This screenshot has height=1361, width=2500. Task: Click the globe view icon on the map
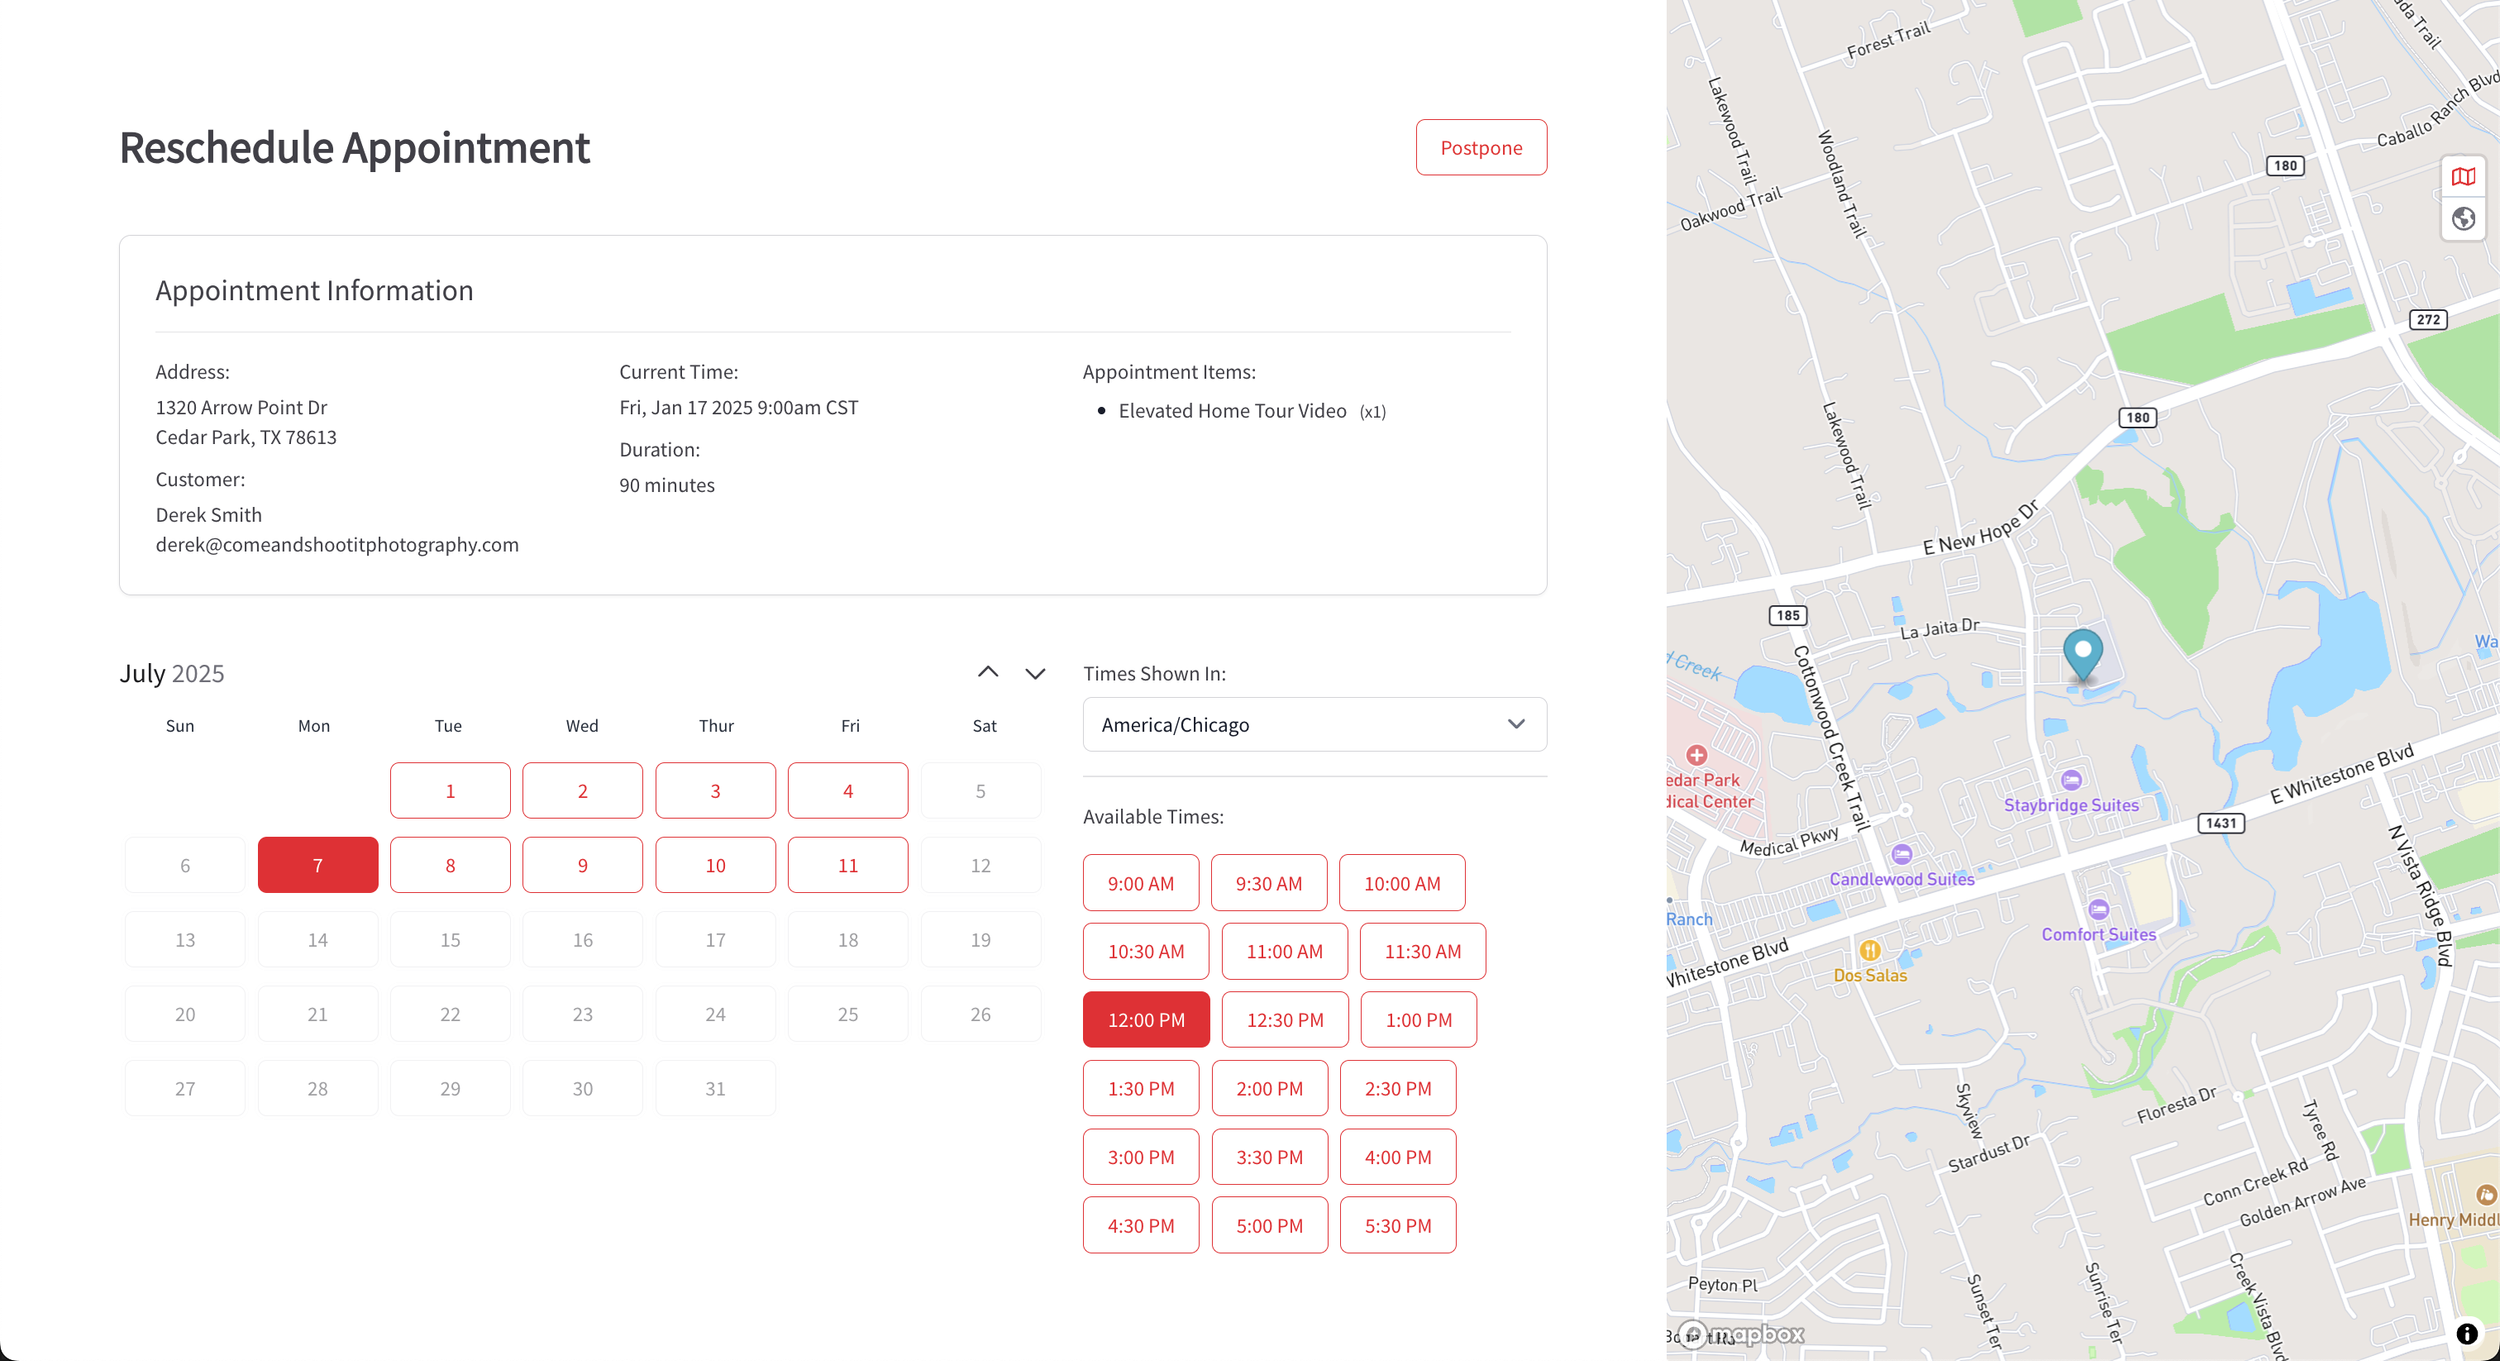coord(2463,219)
